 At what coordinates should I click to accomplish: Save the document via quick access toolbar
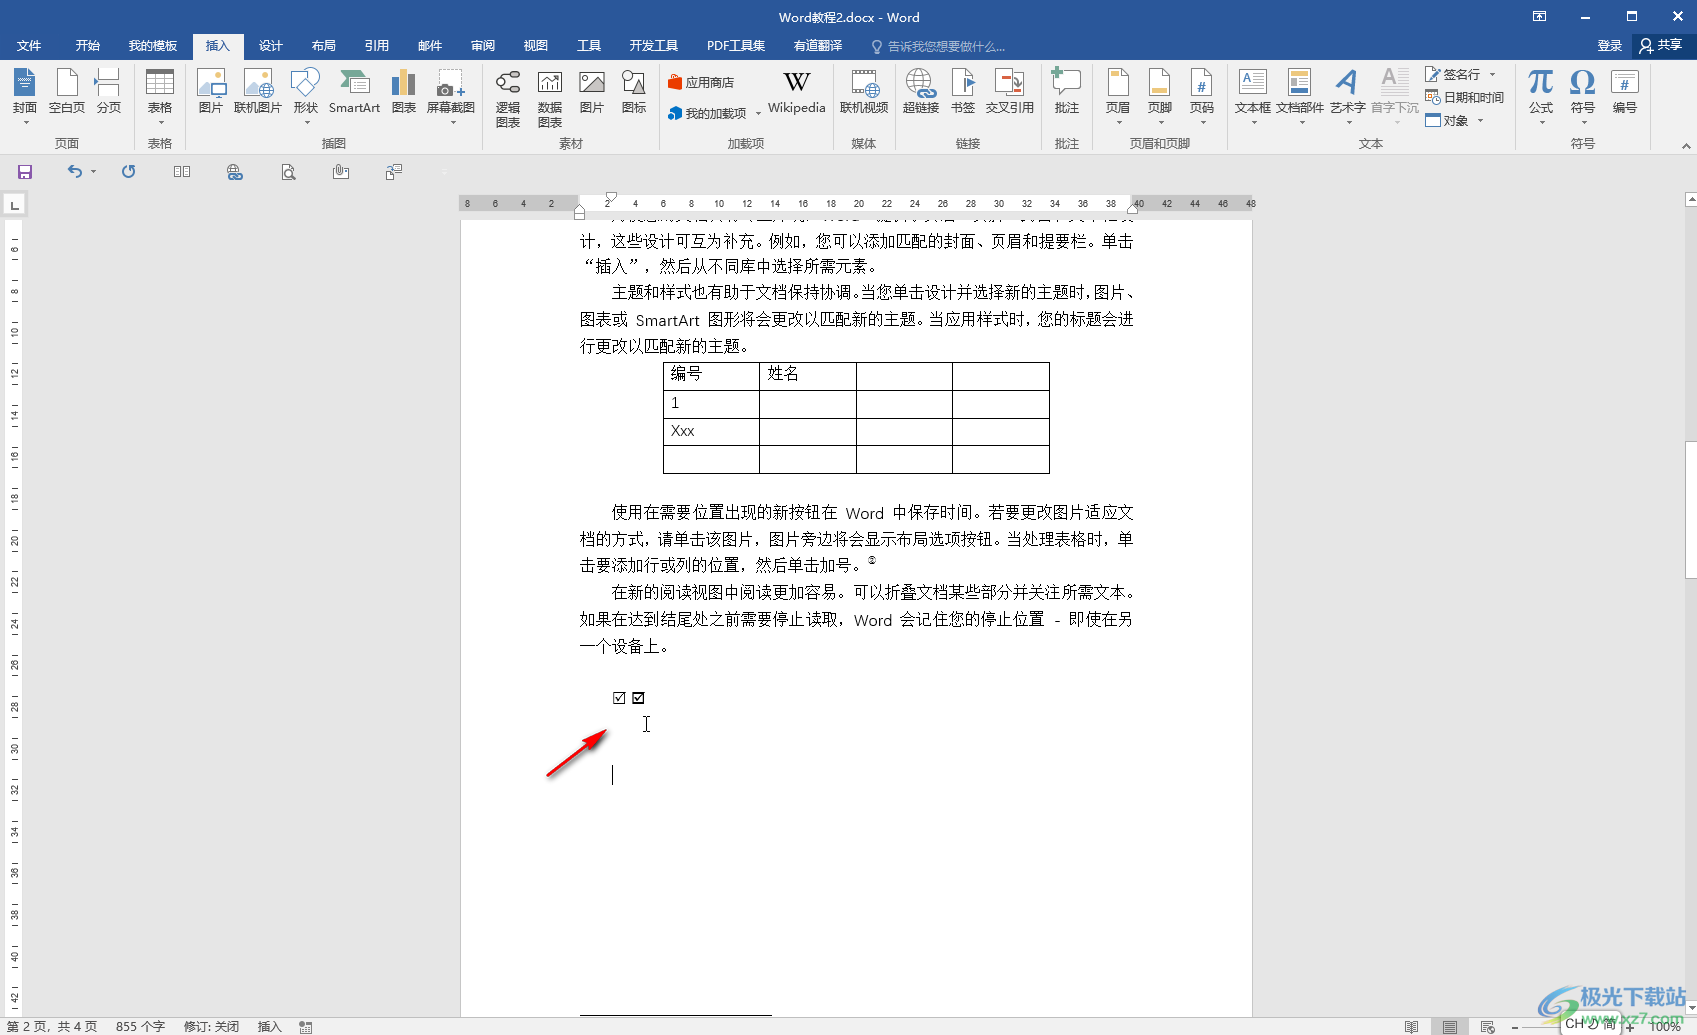coord(25,172)
